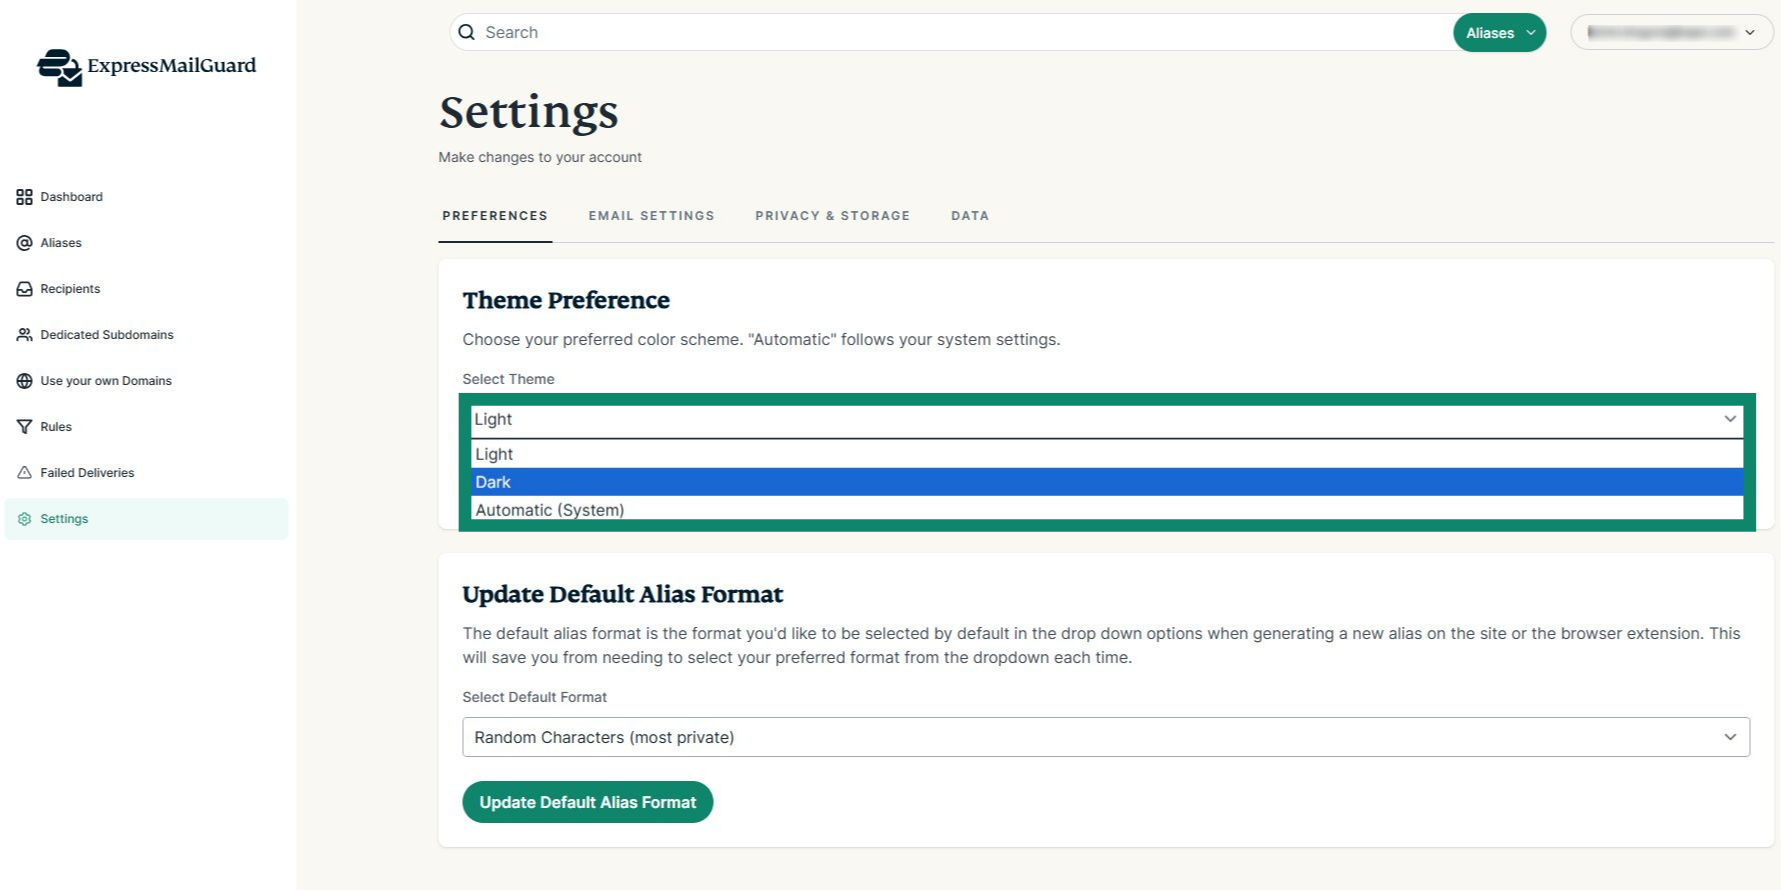This screenshot has width=1781, height=890.
Task: Open the Privacy & Storage tab
Action: point(833,216)
